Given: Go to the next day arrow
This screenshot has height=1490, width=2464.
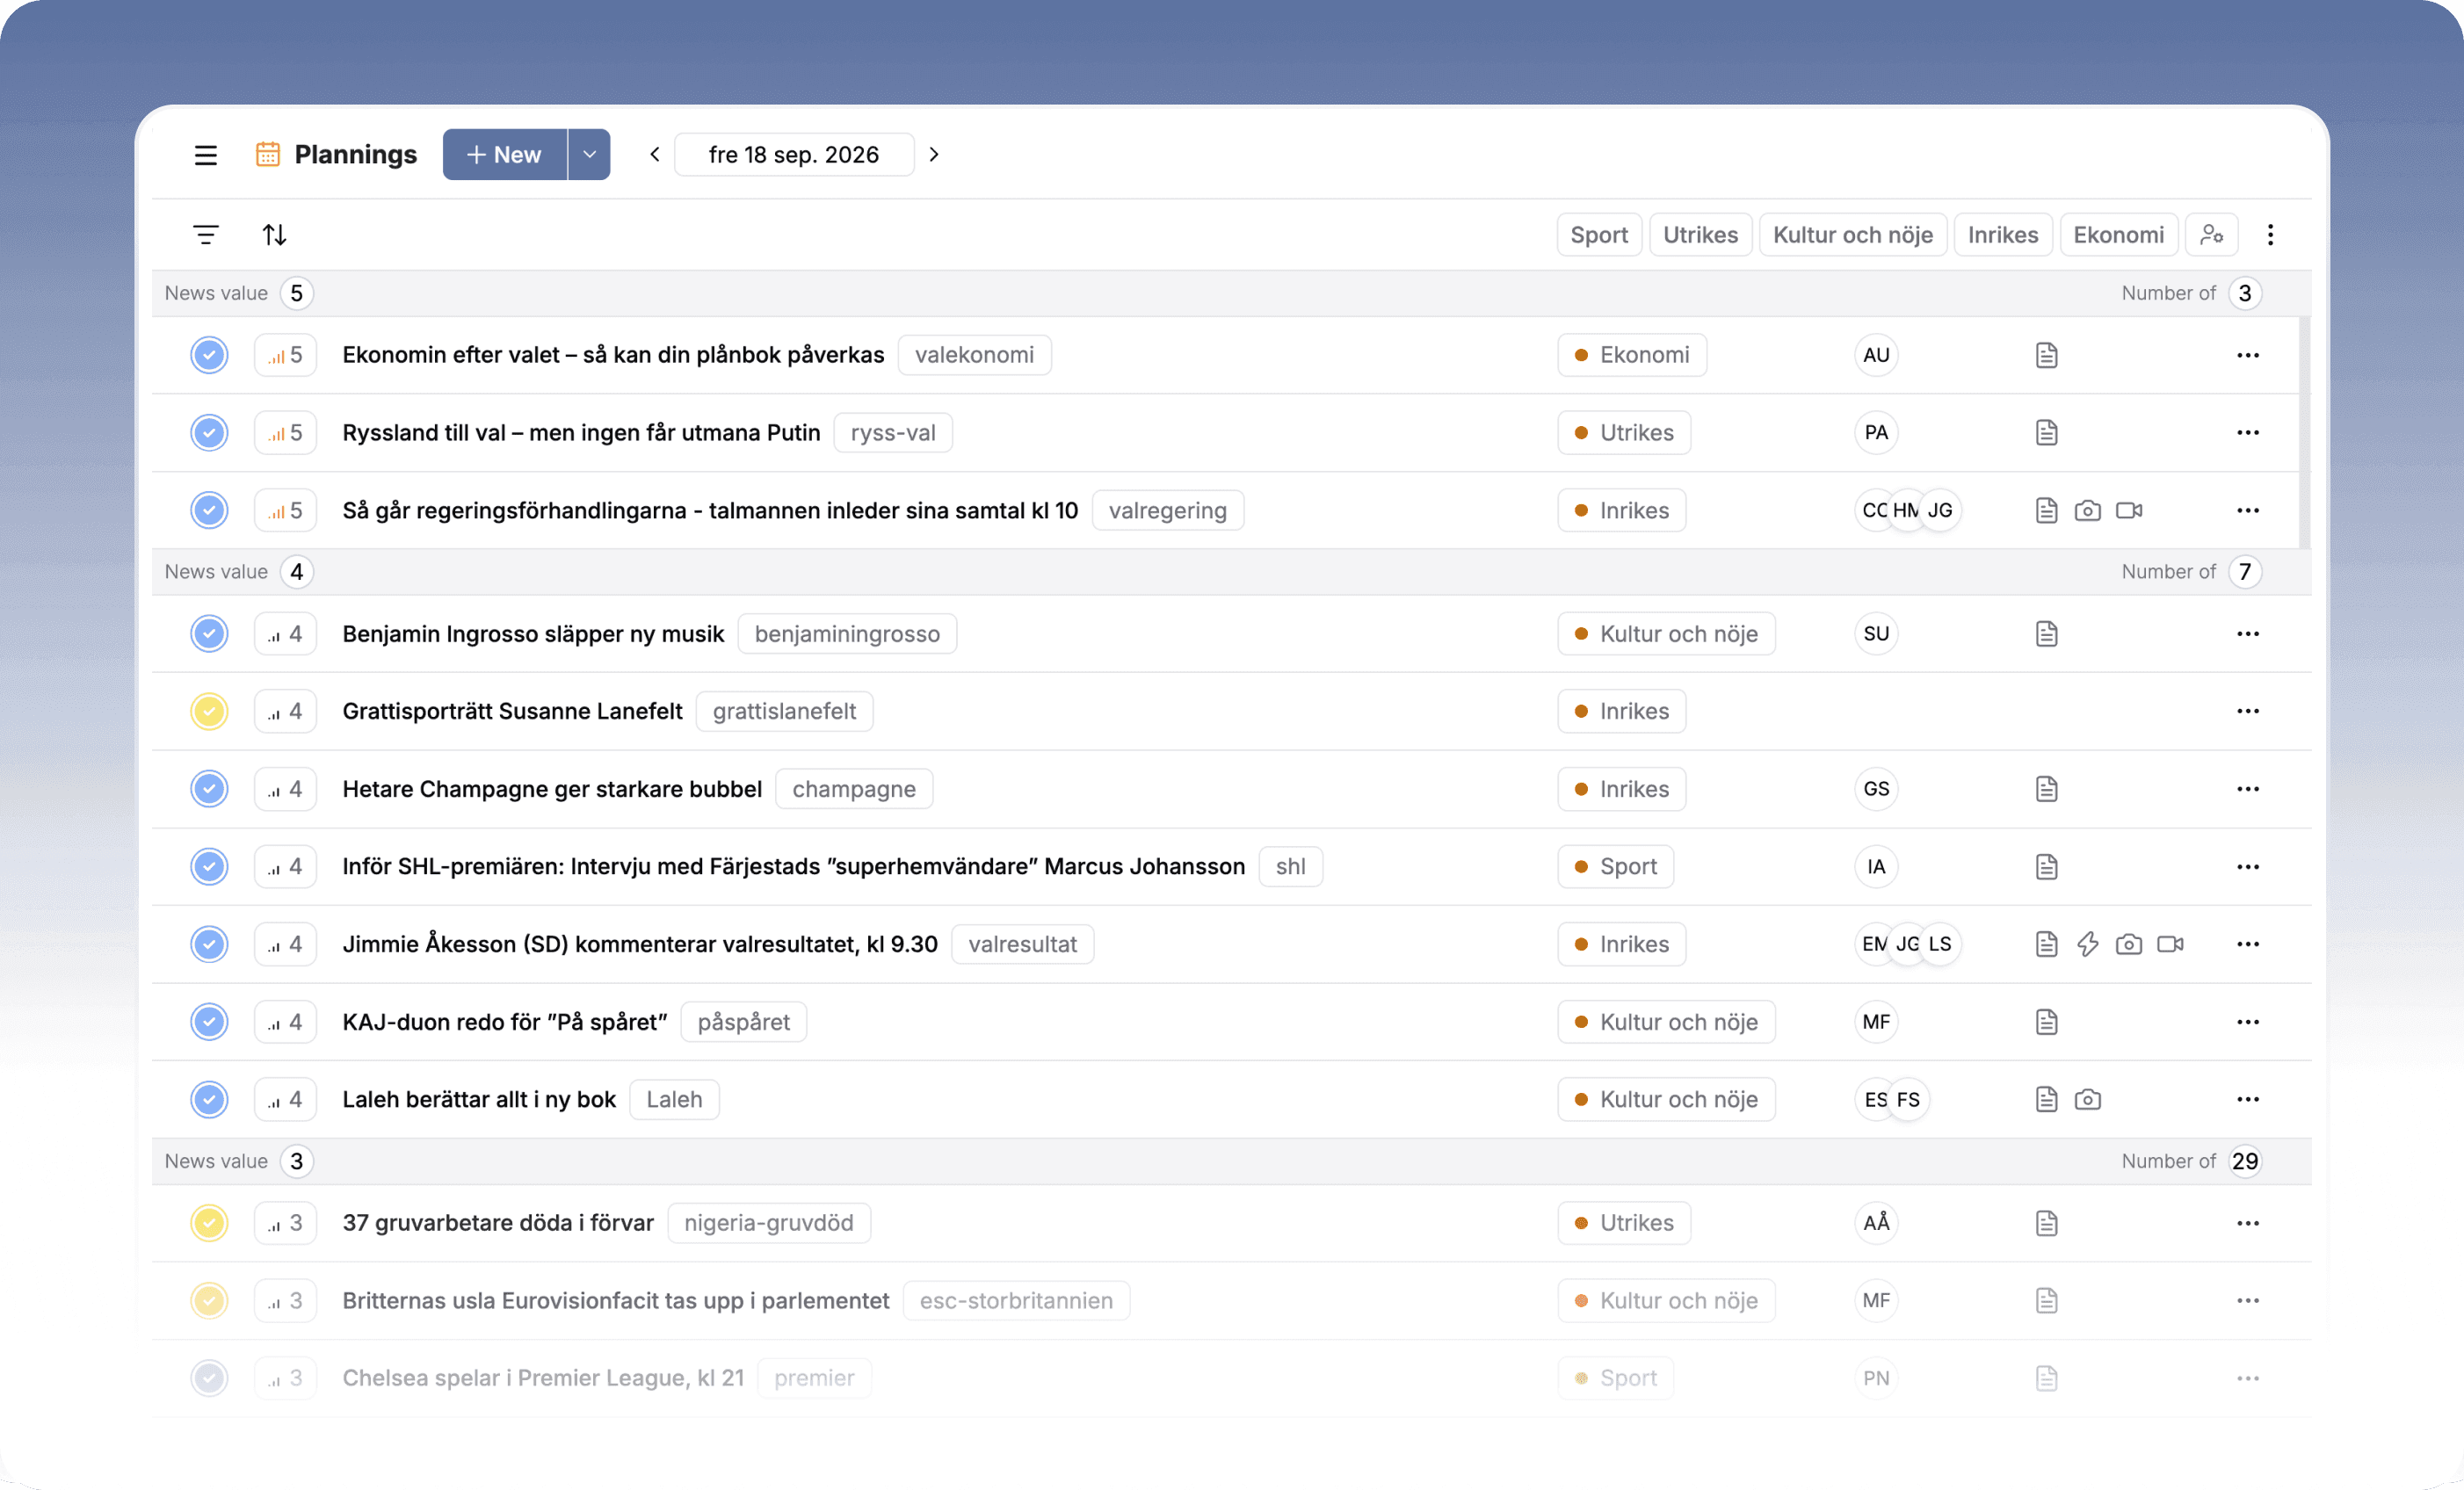Looking at the screenshot, I should tap(934, 155).
